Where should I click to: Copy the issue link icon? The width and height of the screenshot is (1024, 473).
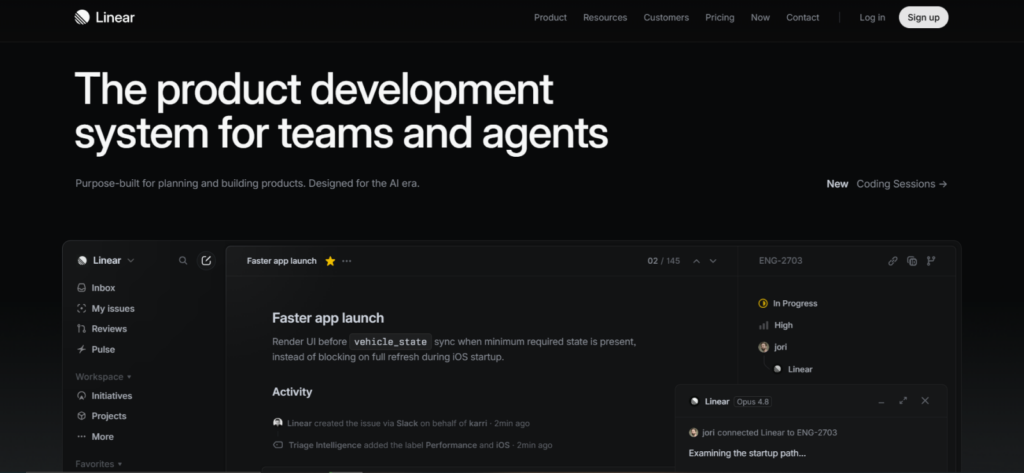(x=892, y=261)
